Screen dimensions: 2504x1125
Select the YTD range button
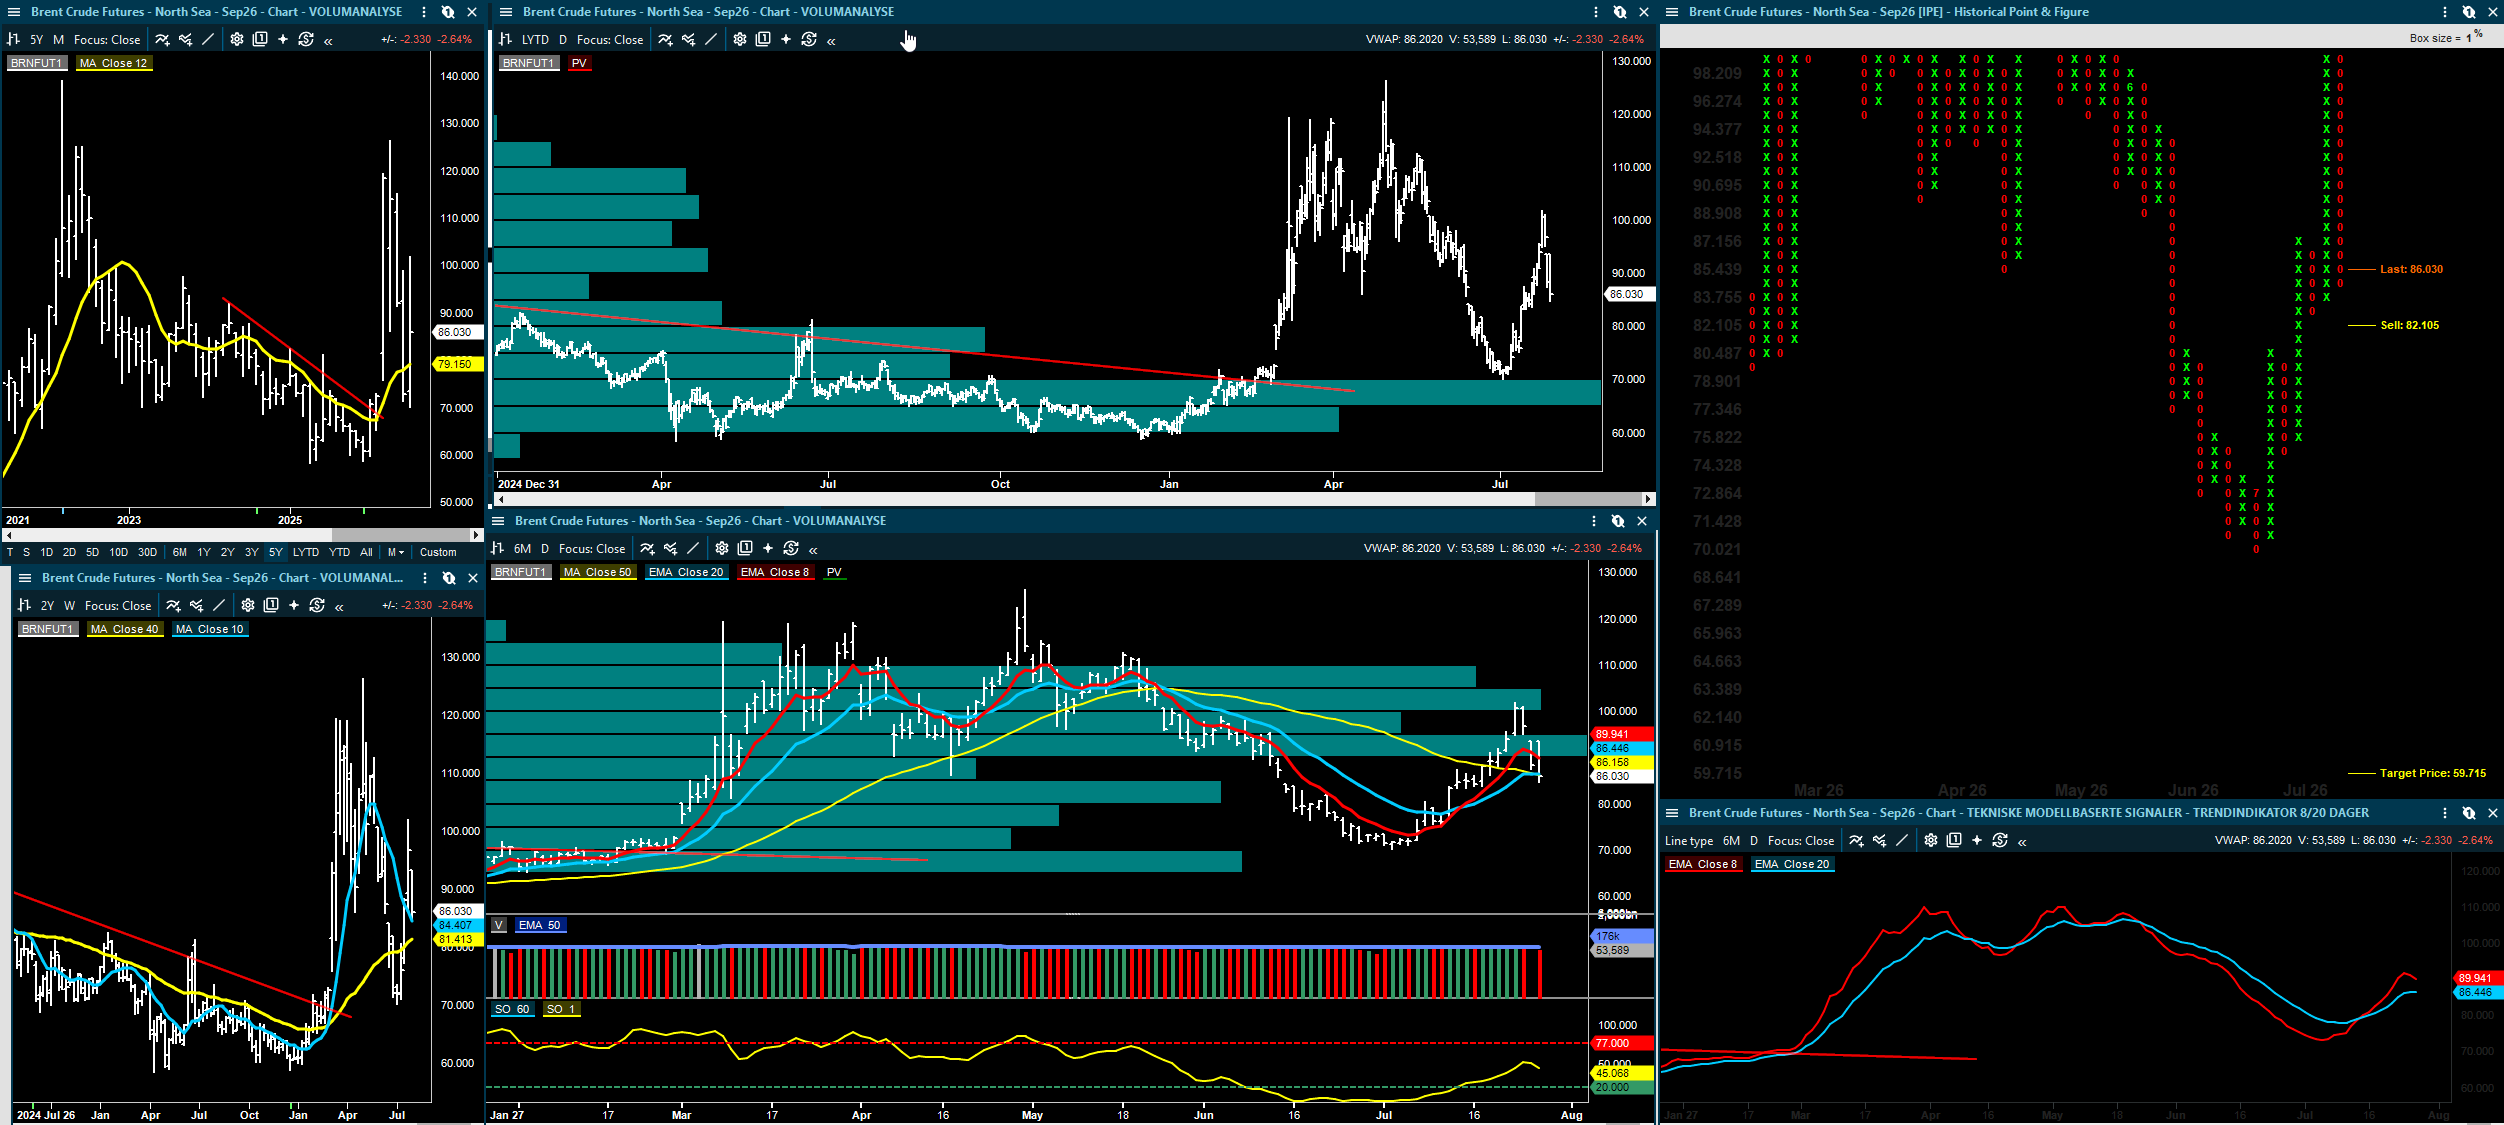pos(340,553)
